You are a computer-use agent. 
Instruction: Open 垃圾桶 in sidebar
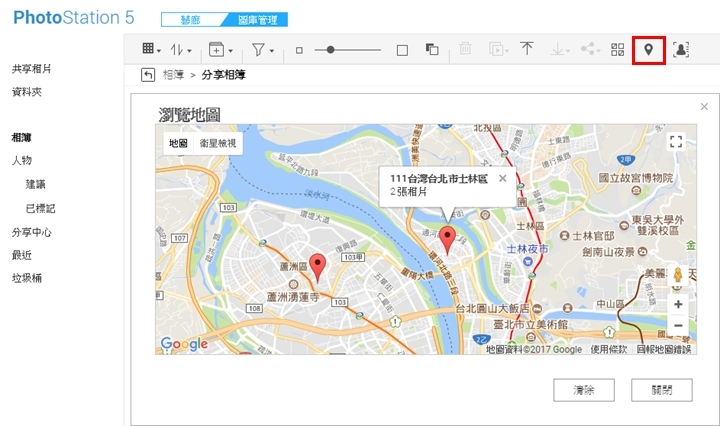click(x=27, y=278)
